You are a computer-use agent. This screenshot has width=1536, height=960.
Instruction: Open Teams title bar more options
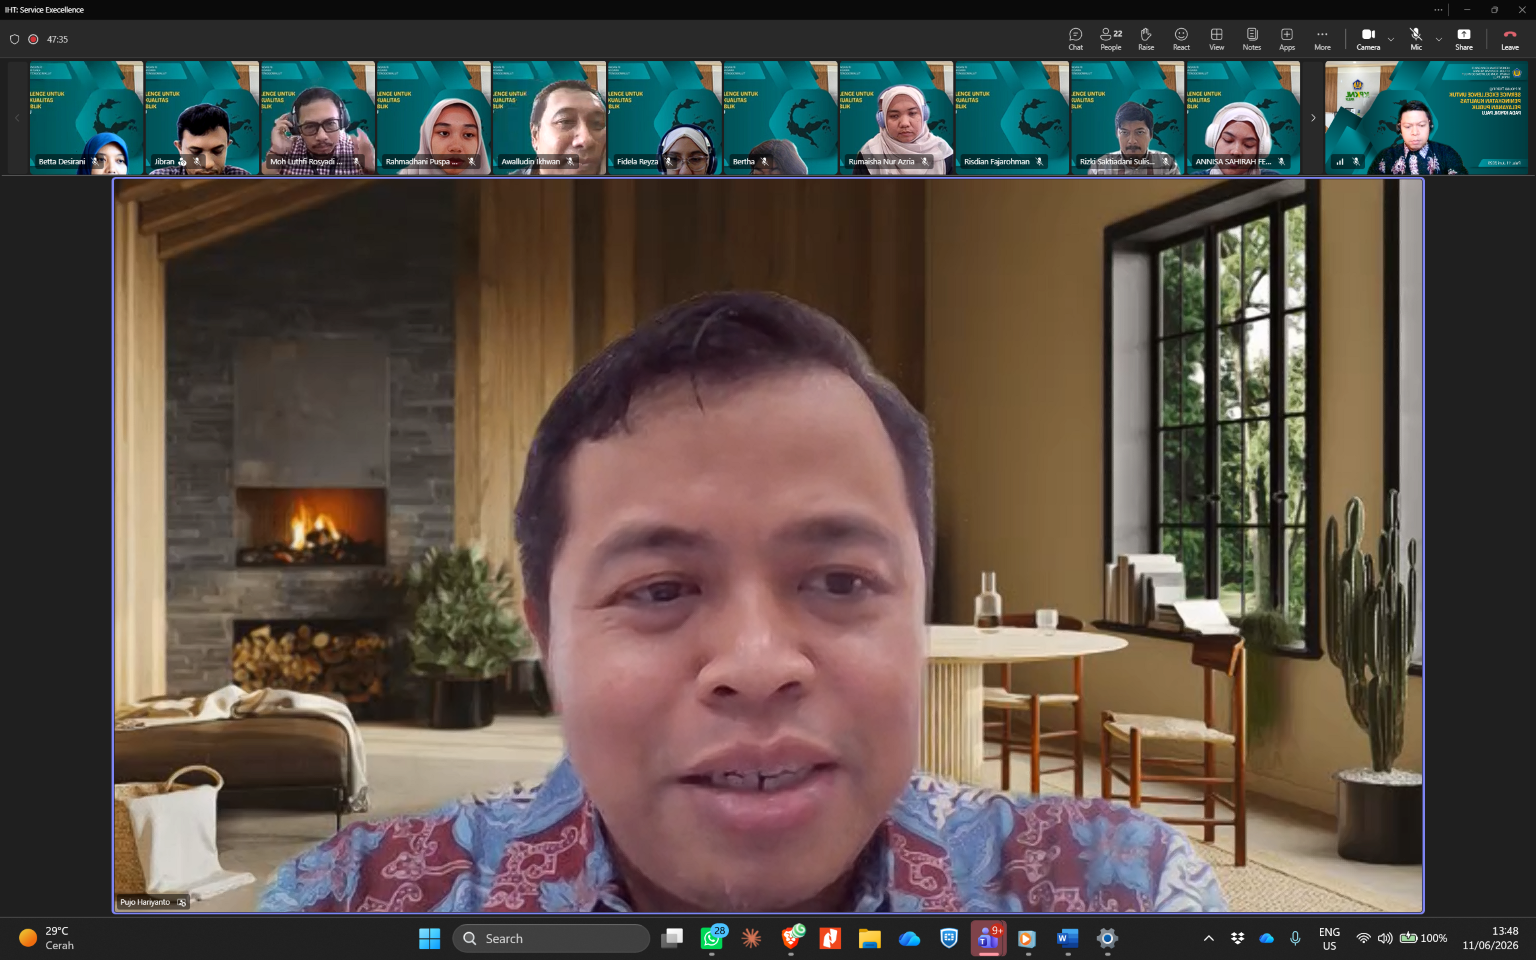click(x=1438, y=10)
